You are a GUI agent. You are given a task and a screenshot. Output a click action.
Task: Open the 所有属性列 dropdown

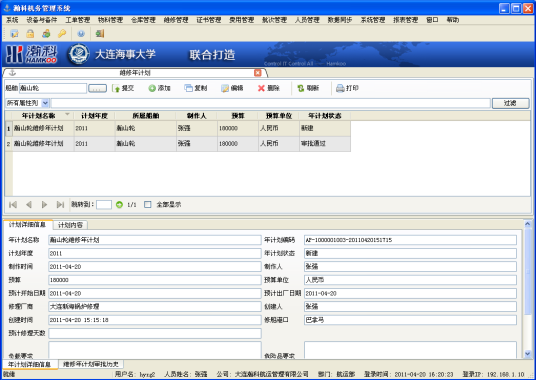point(45,103)
